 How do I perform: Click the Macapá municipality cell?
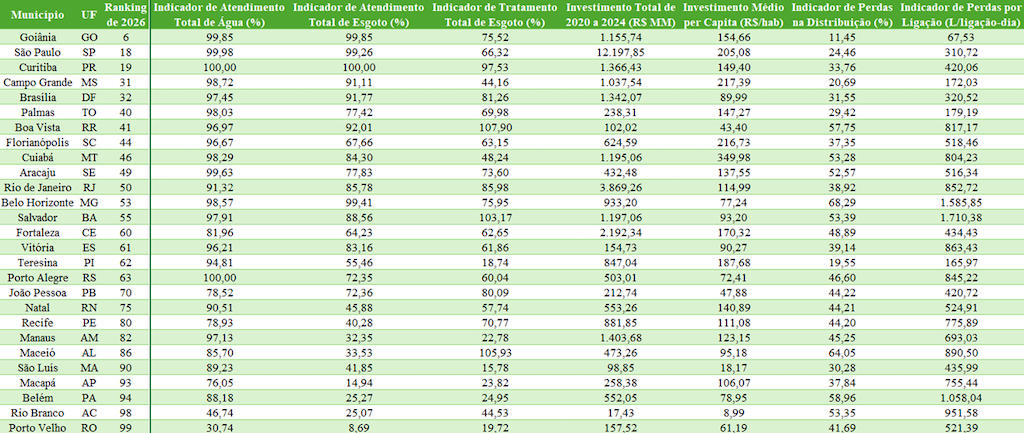tap(38, 383)
